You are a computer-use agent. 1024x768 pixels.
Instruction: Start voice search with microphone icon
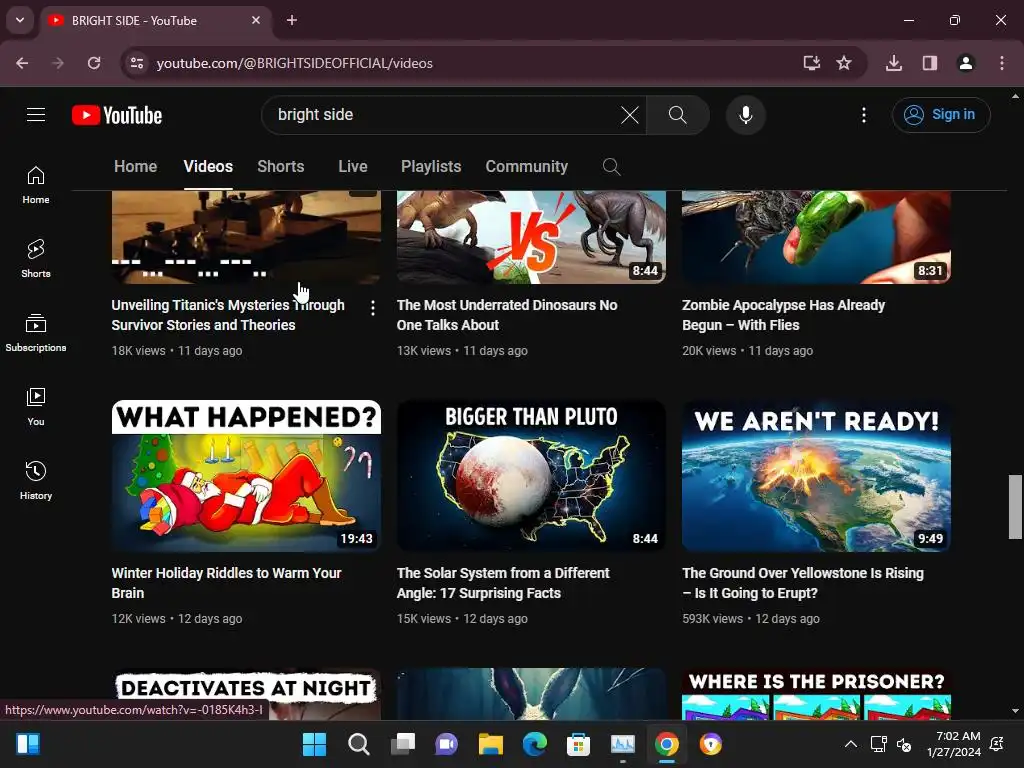tap(745, 115)
